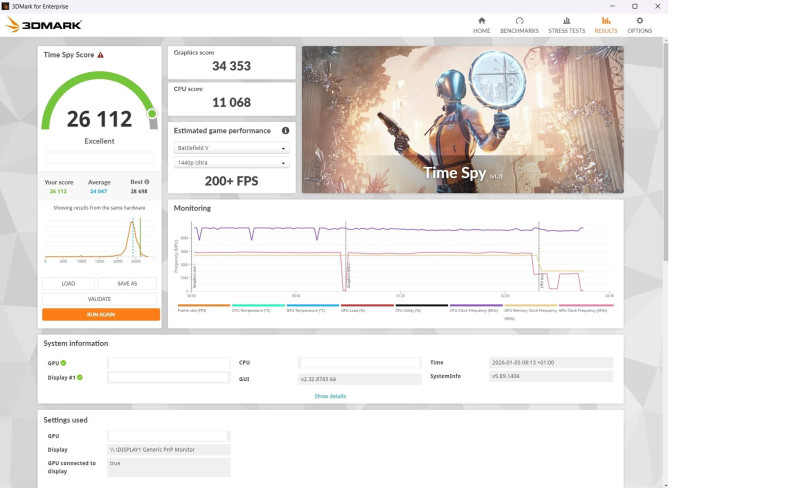The image size is (800, 488).
Task: Toggle the GPU Load (%) legend series
Action: pos(367,308)
